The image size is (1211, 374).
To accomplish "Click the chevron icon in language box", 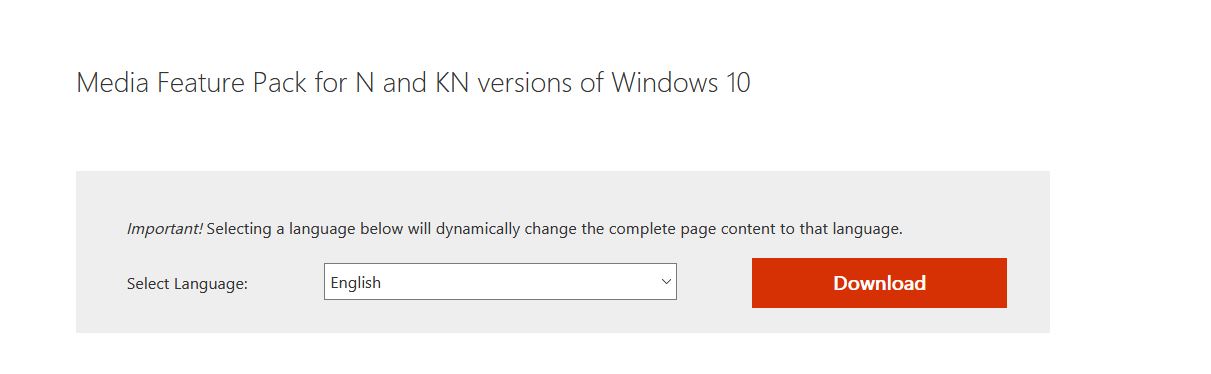I will (x=666, y=282).
